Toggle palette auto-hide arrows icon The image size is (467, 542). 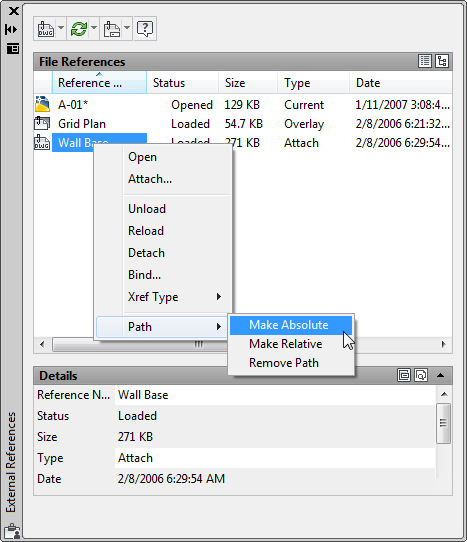11,29
